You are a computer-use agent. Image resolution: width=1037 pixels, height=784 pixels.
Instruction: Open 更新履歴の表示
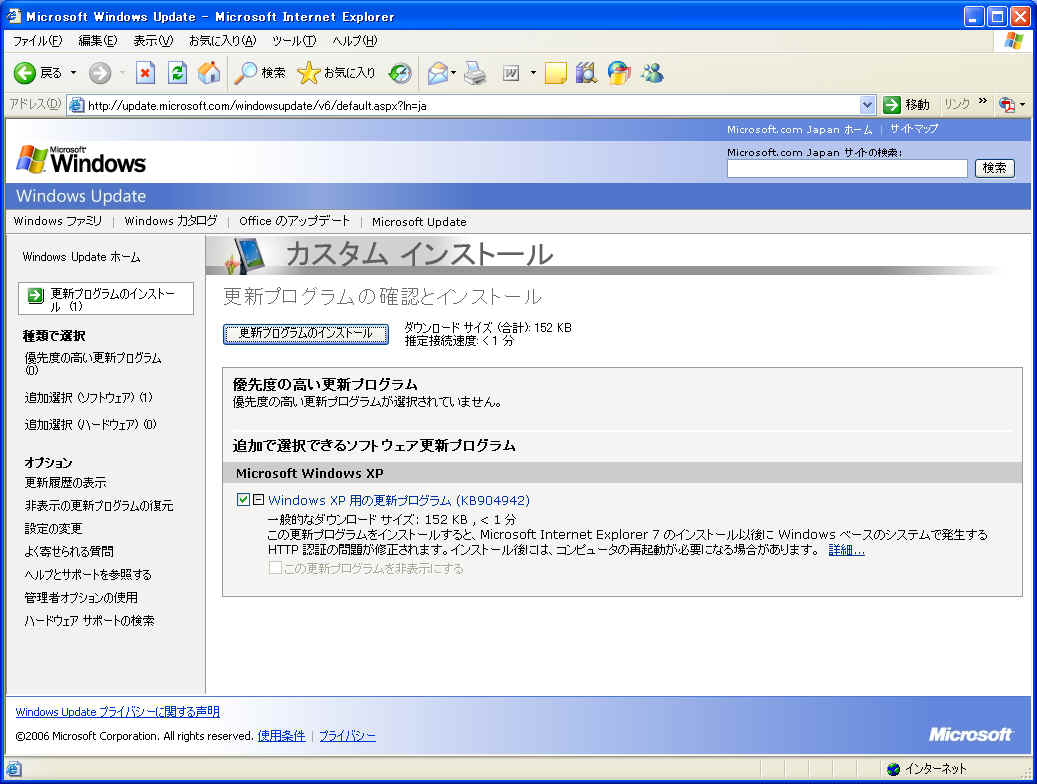(65, 483)
